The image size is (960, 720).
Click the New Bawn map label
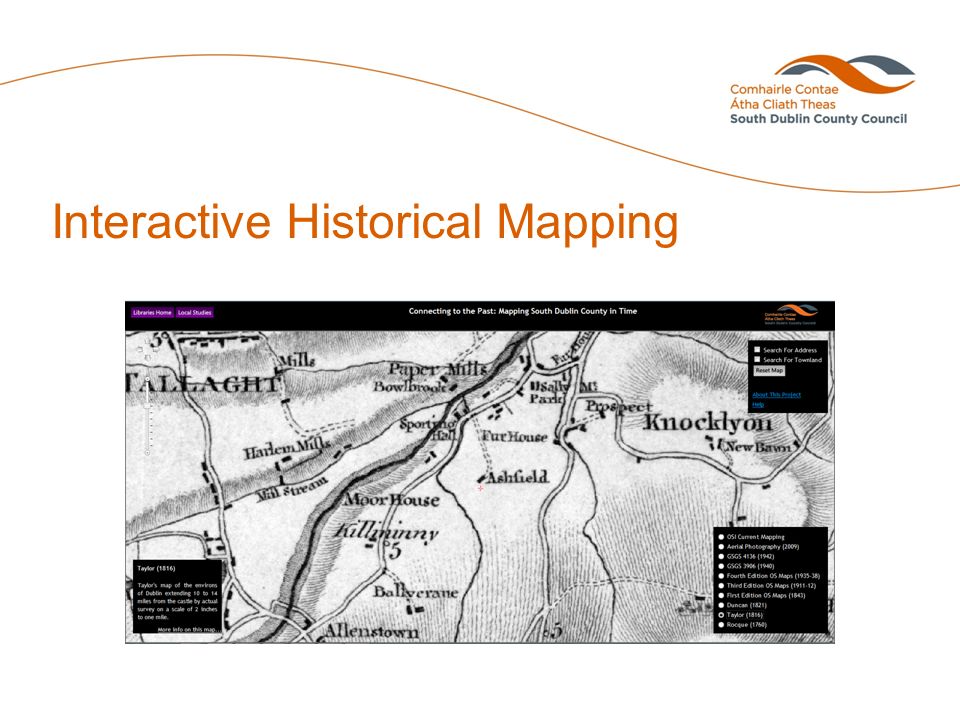[758, 446]
